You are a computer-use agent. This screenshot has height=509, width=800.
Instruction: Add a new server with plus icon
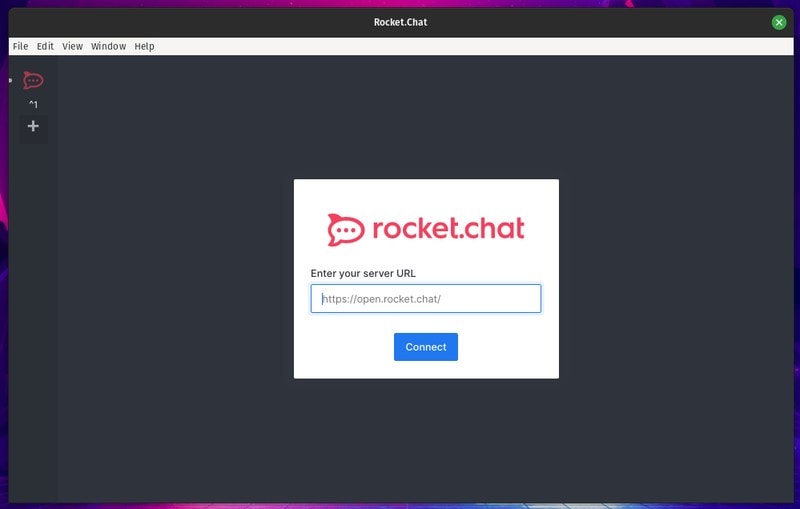click(x=33, y=126)
